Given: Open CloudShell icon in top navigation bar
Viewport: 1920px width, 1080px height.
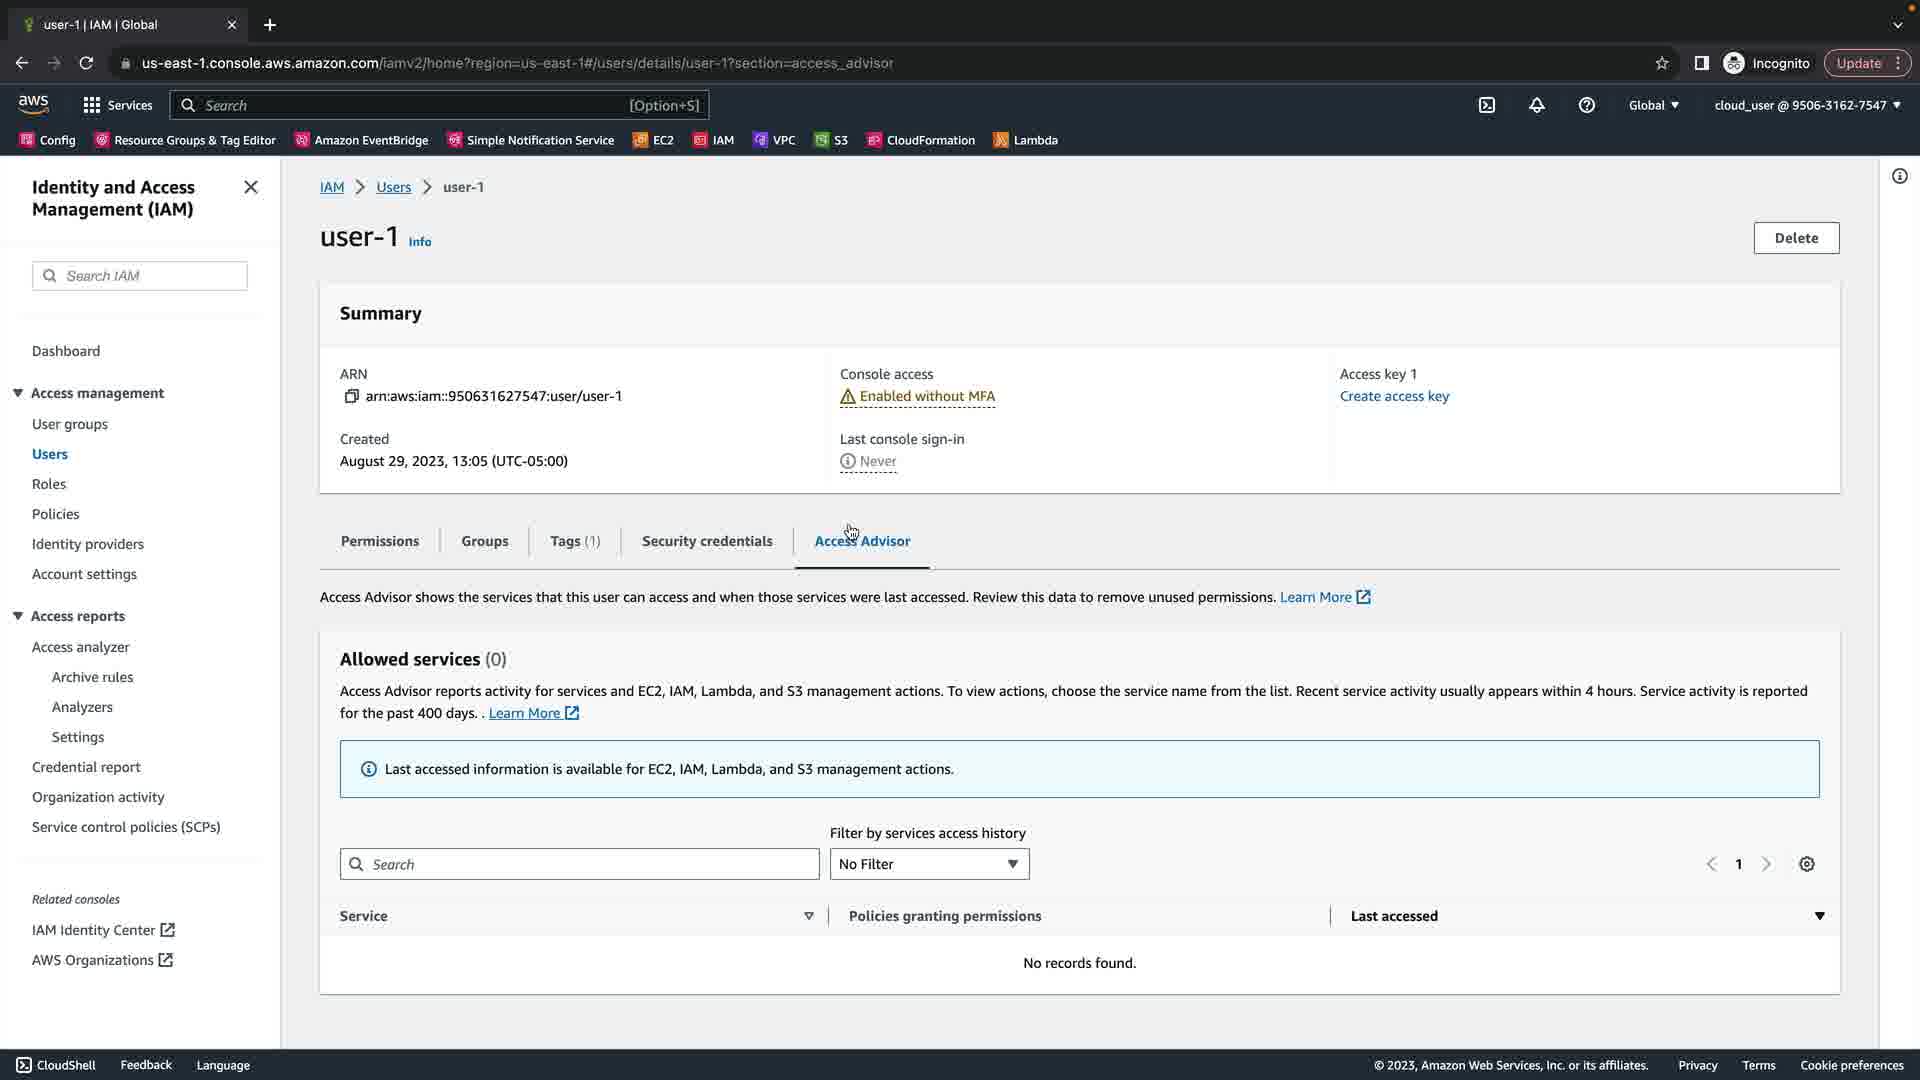Looking at the screenshot, I should point(1486,105).
